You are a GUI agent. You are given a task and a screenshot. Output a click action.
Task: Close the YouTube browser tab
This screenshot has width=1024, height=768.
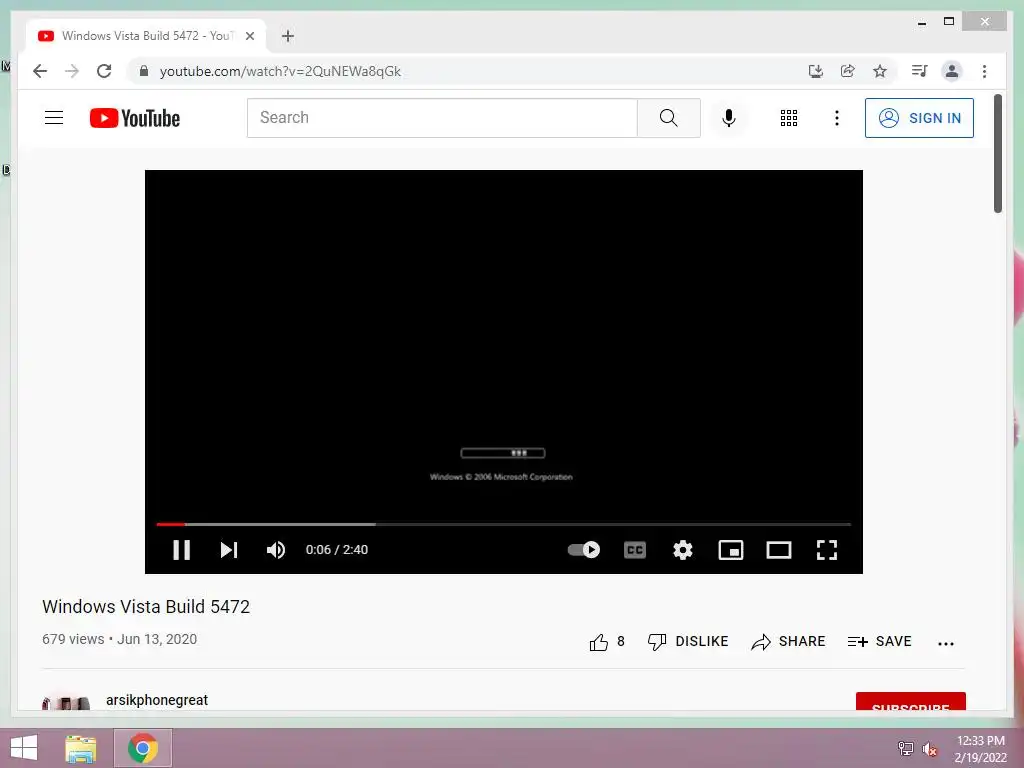click(249, 36)
